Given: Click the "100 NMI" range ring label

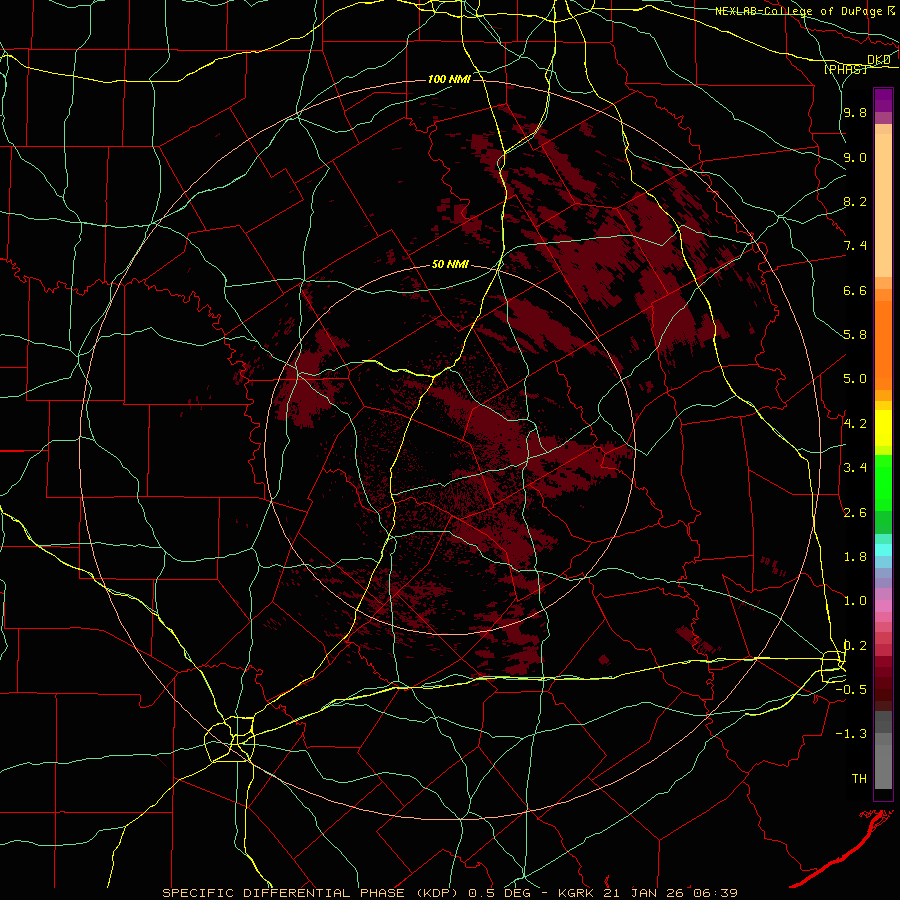Looking at the screenshot, I should coord(449,79).
